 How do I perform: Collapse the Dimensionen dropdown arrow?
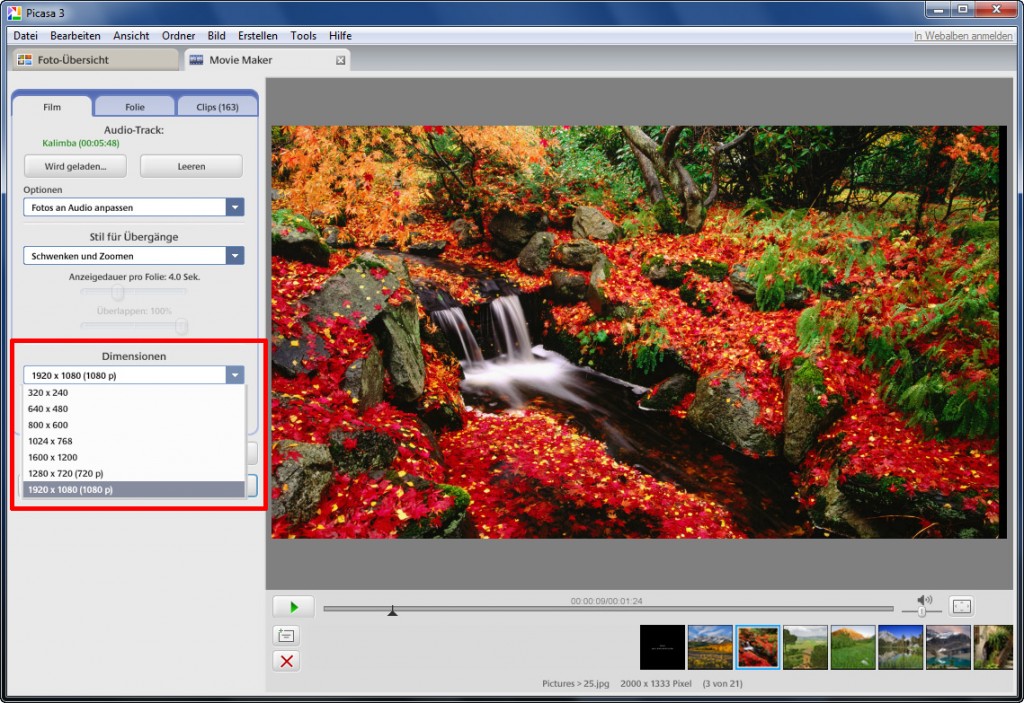[x=234, y=375]
